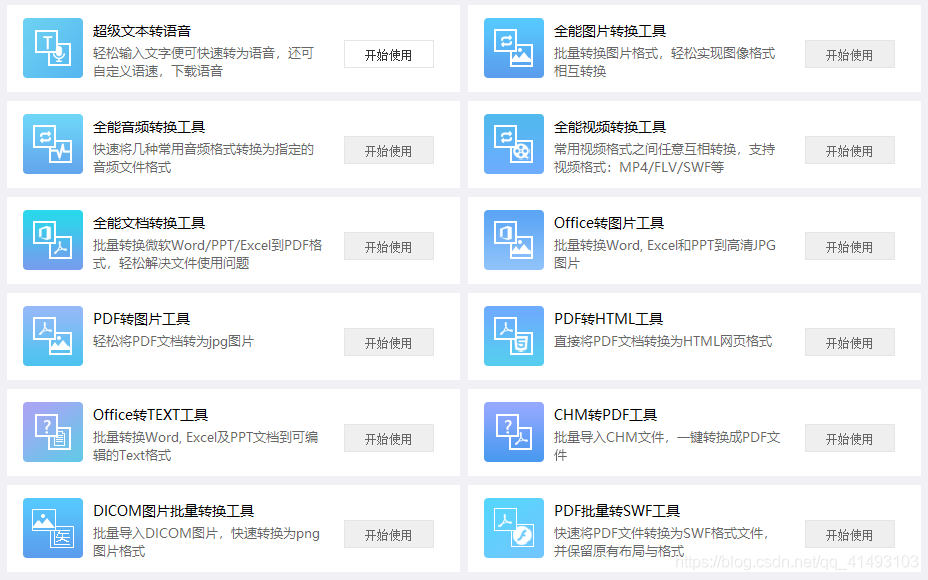Click description starting 轻松输入文字便可快速转为语音
This screenshot has width=928, height=580.
[x=204, y=62]
